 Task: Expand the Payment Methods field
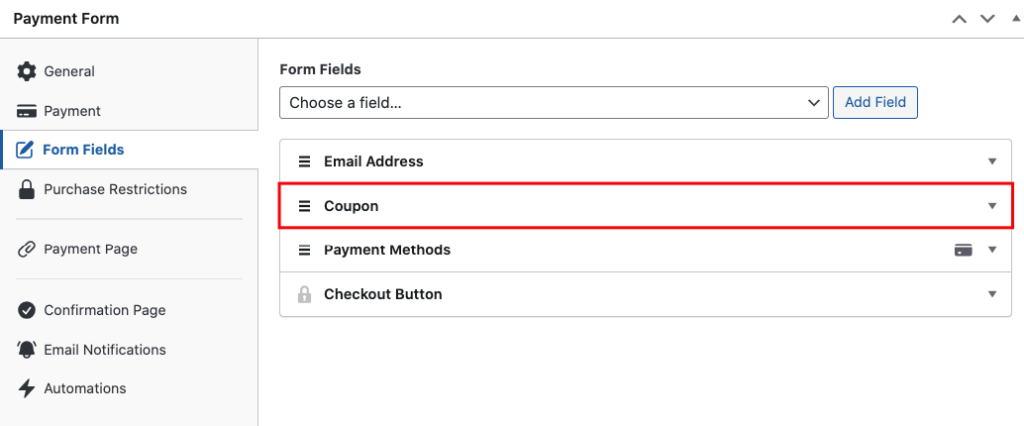992,250
